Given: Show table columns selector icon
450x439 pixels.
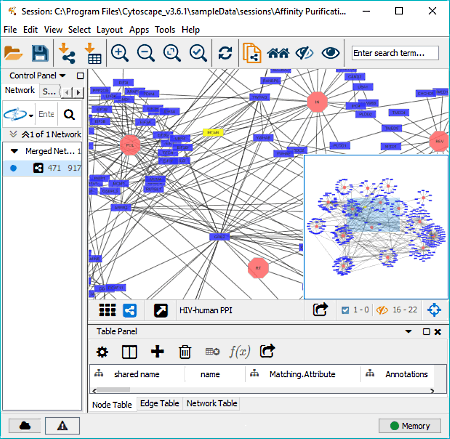Looking at the screenshot, I should pos(129,352).
